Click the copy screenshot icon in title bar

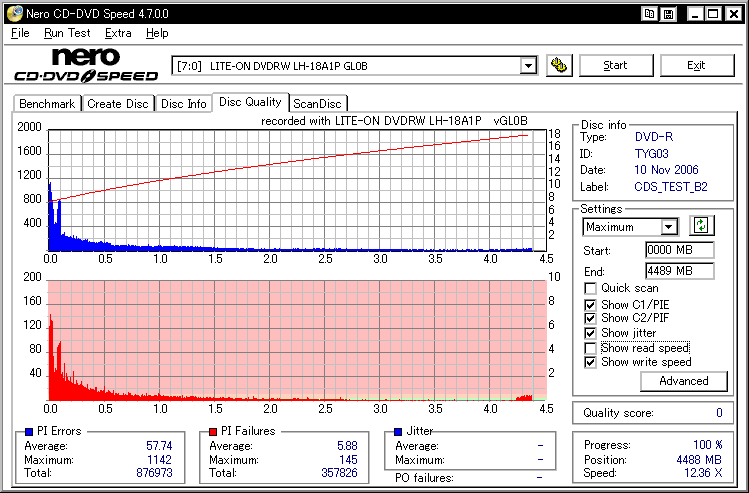pyautogui.click(x=650, y=13)
